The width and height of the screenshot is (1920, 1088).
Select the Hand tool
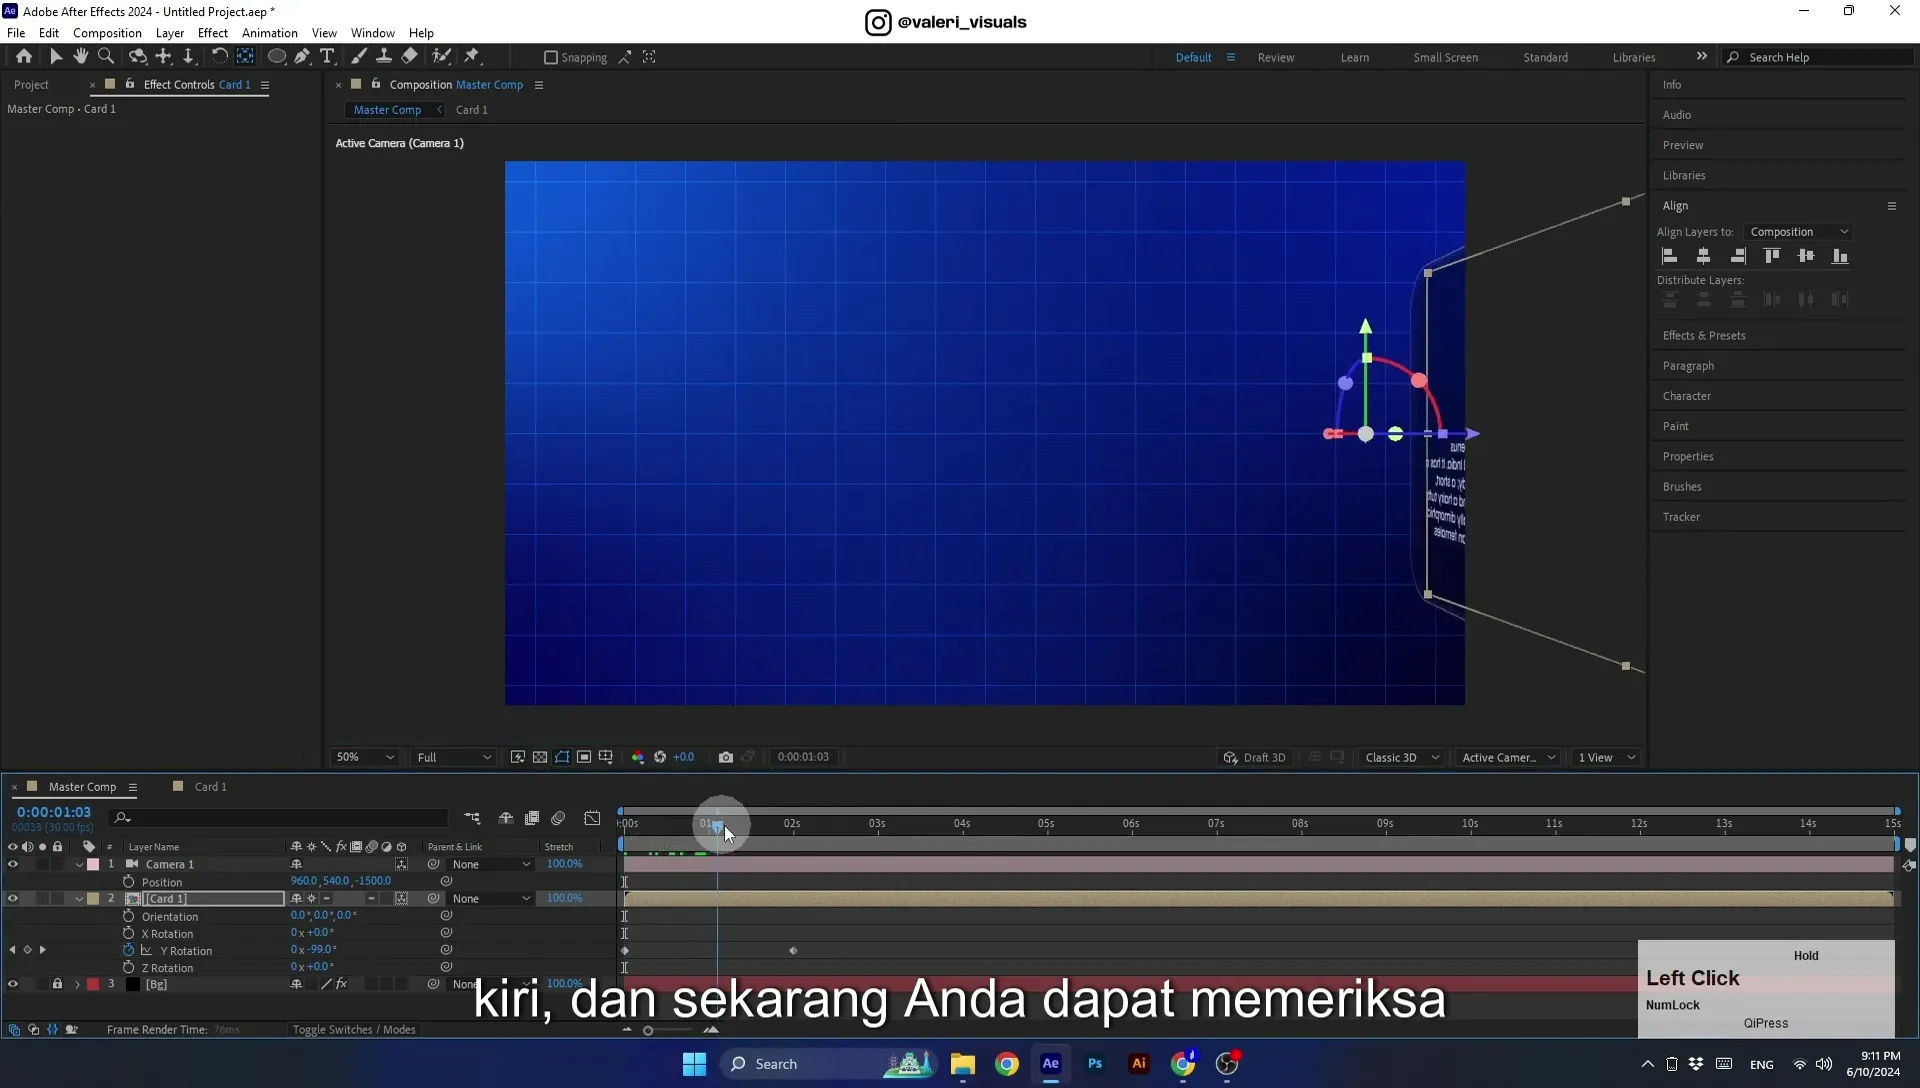click(80, 57)
